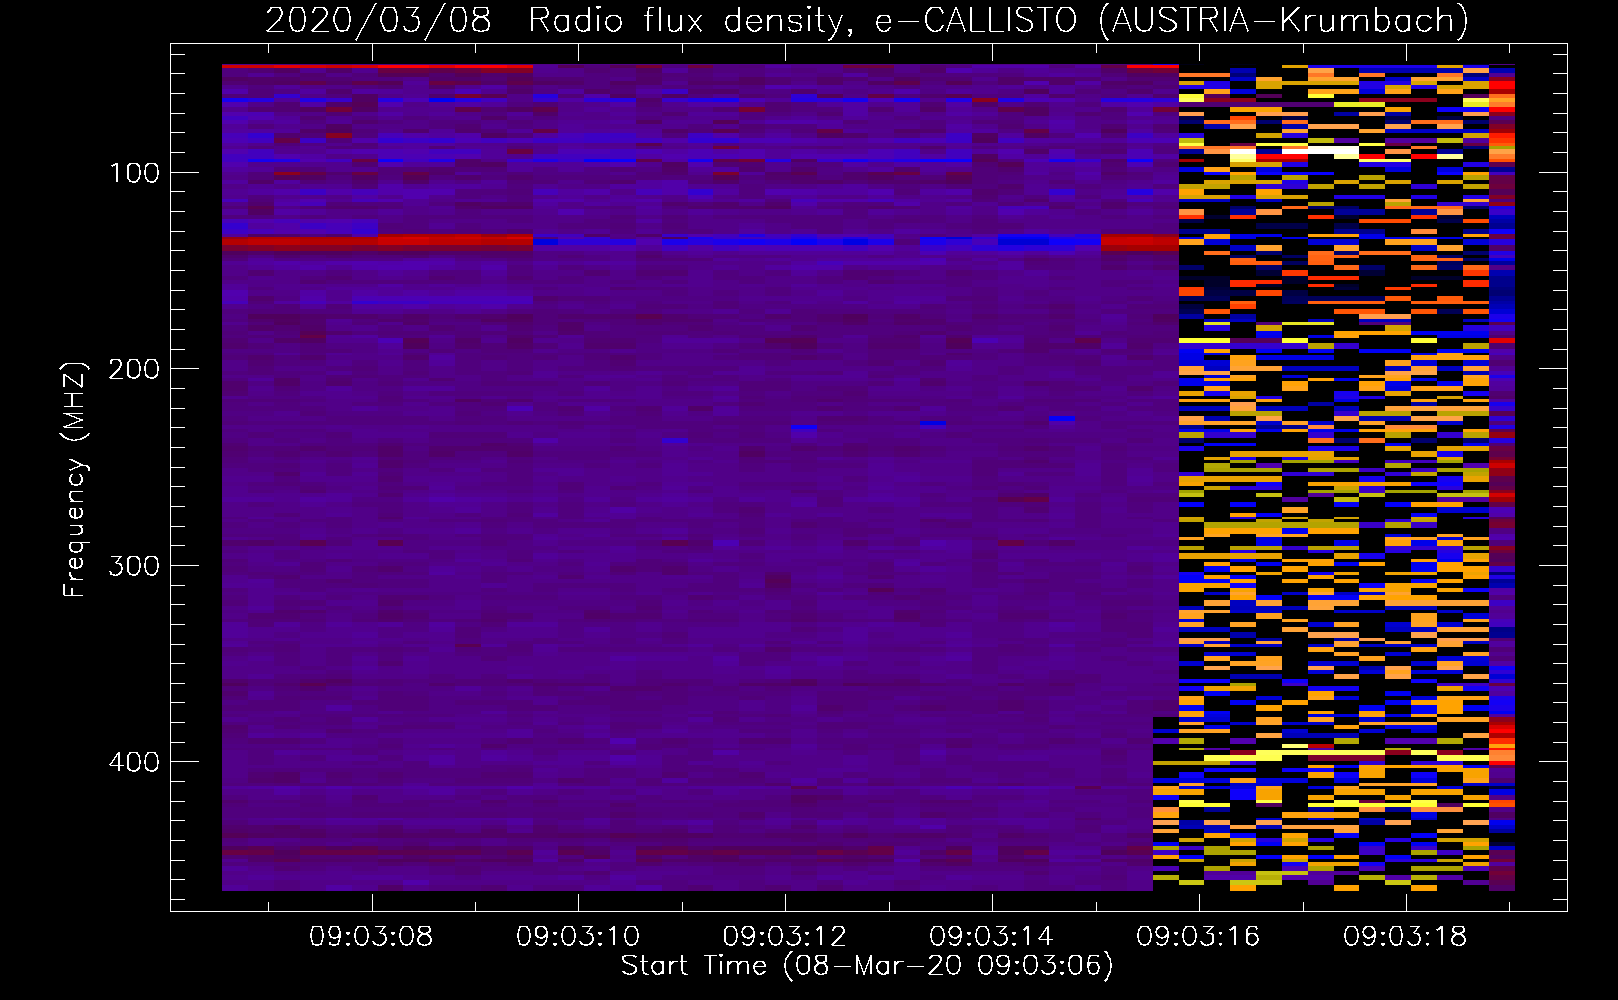Click the 09:03:16 time tick label
This screenshot has height=1000, width=1618.
tap(1199, 936)
